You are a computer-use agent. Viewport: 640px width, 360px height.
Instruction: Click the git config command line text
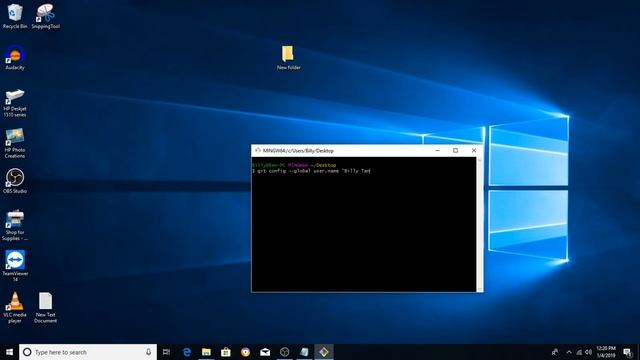311,171
